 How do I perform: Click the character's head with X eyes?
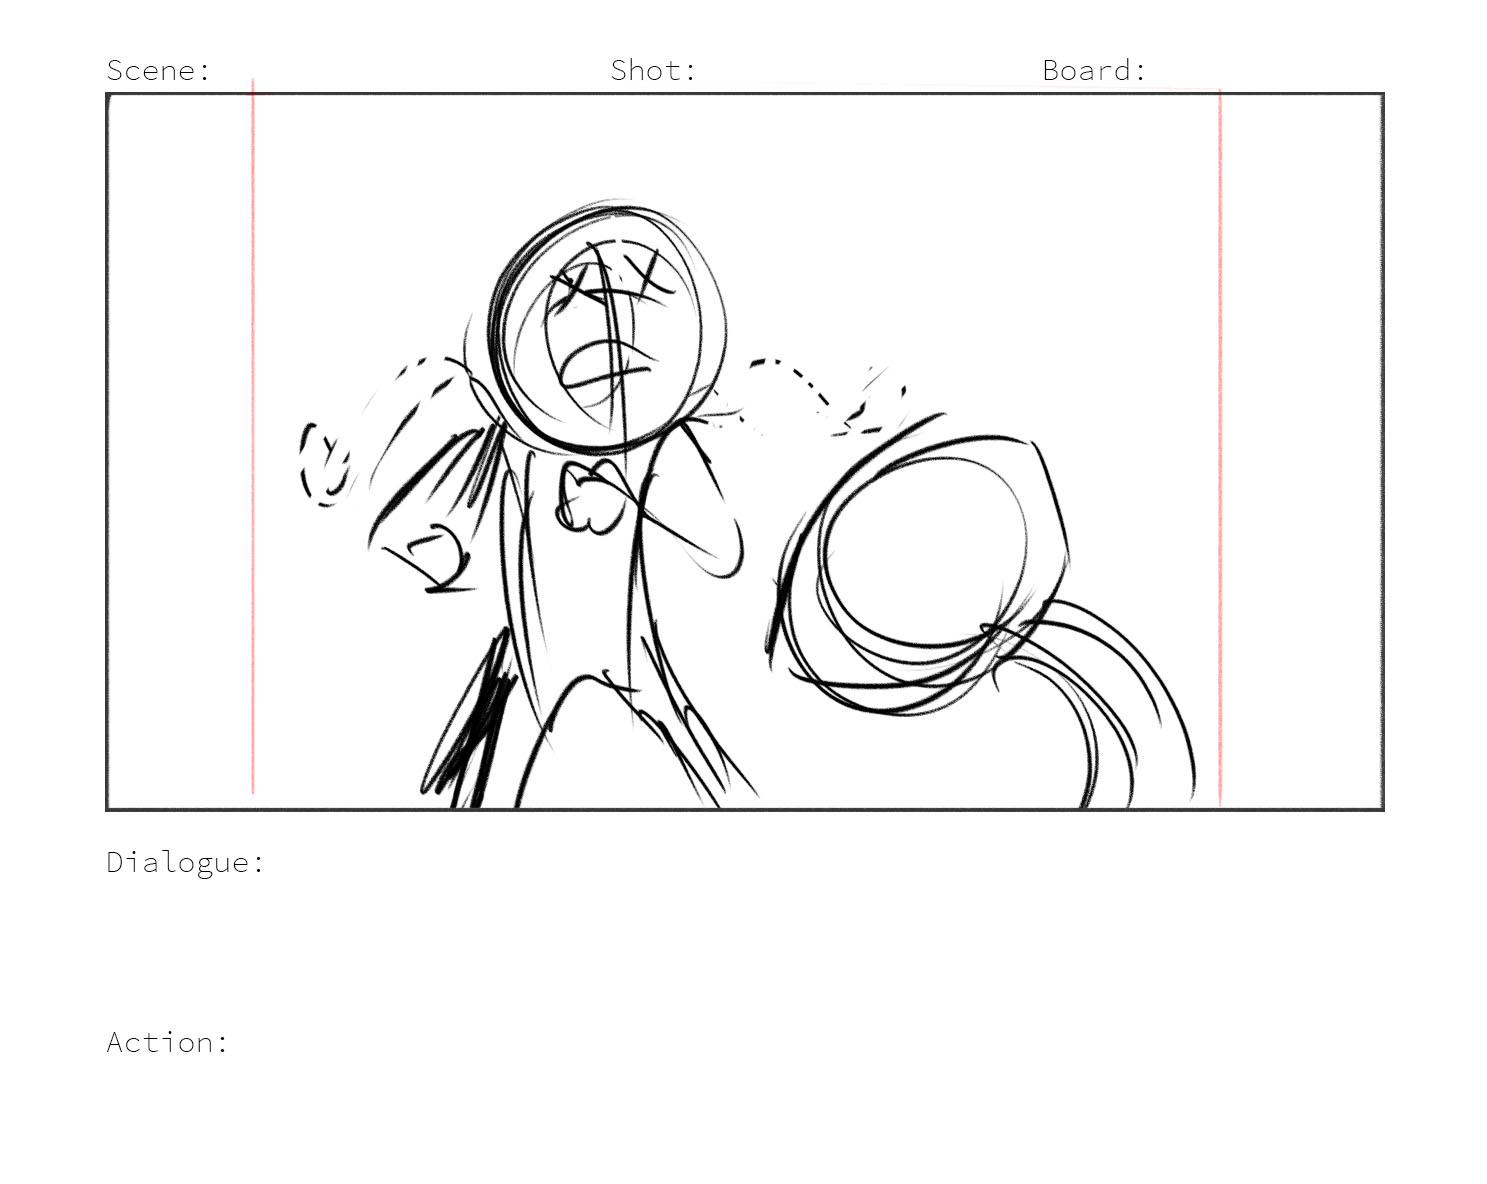pyautogui.click(x=608, y=326)
